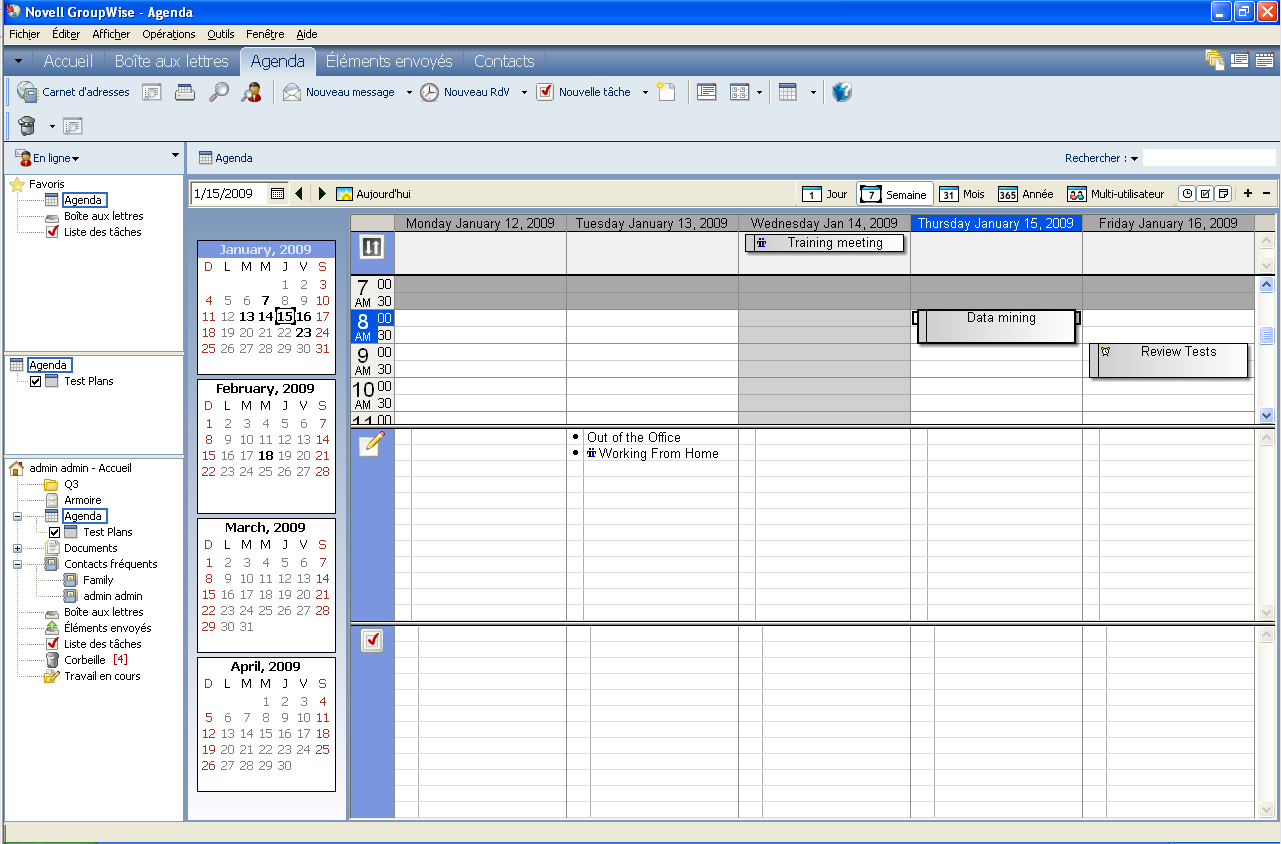Create a Nouveau message

(x=339, y=92)
